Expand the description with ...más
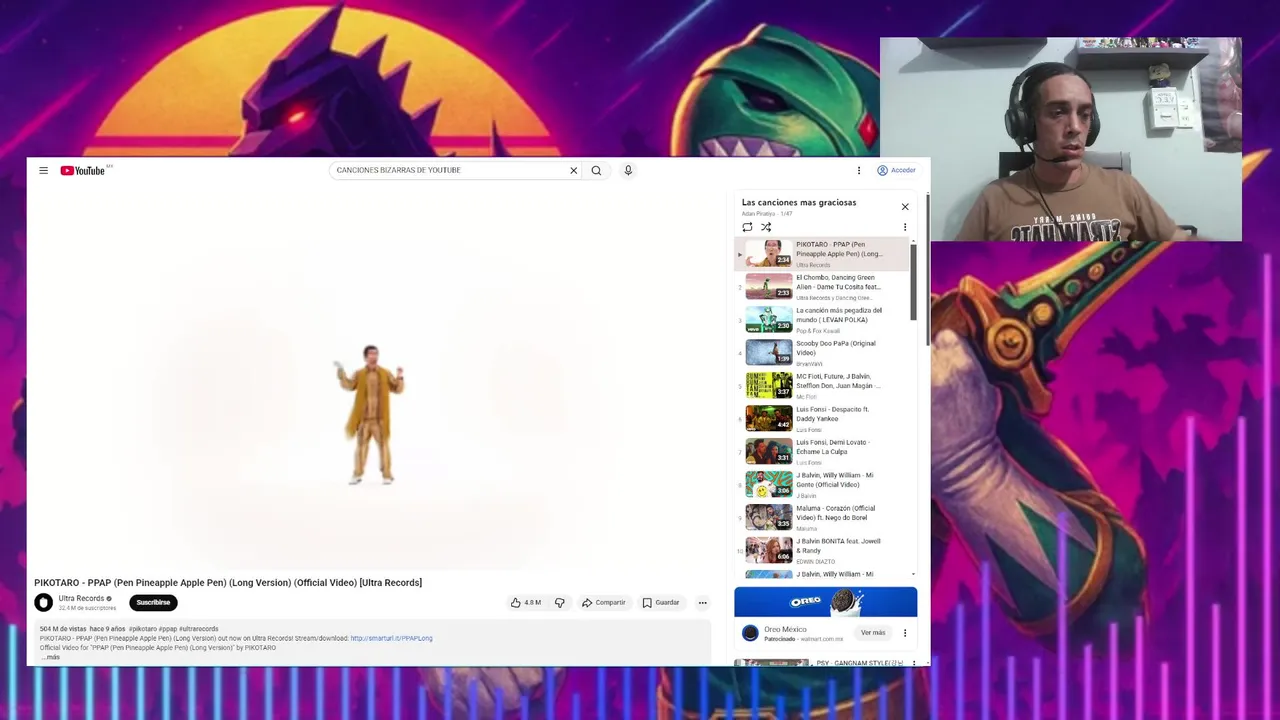The image size is (1280, 720). pyautogui.click(x=50, y=657)
